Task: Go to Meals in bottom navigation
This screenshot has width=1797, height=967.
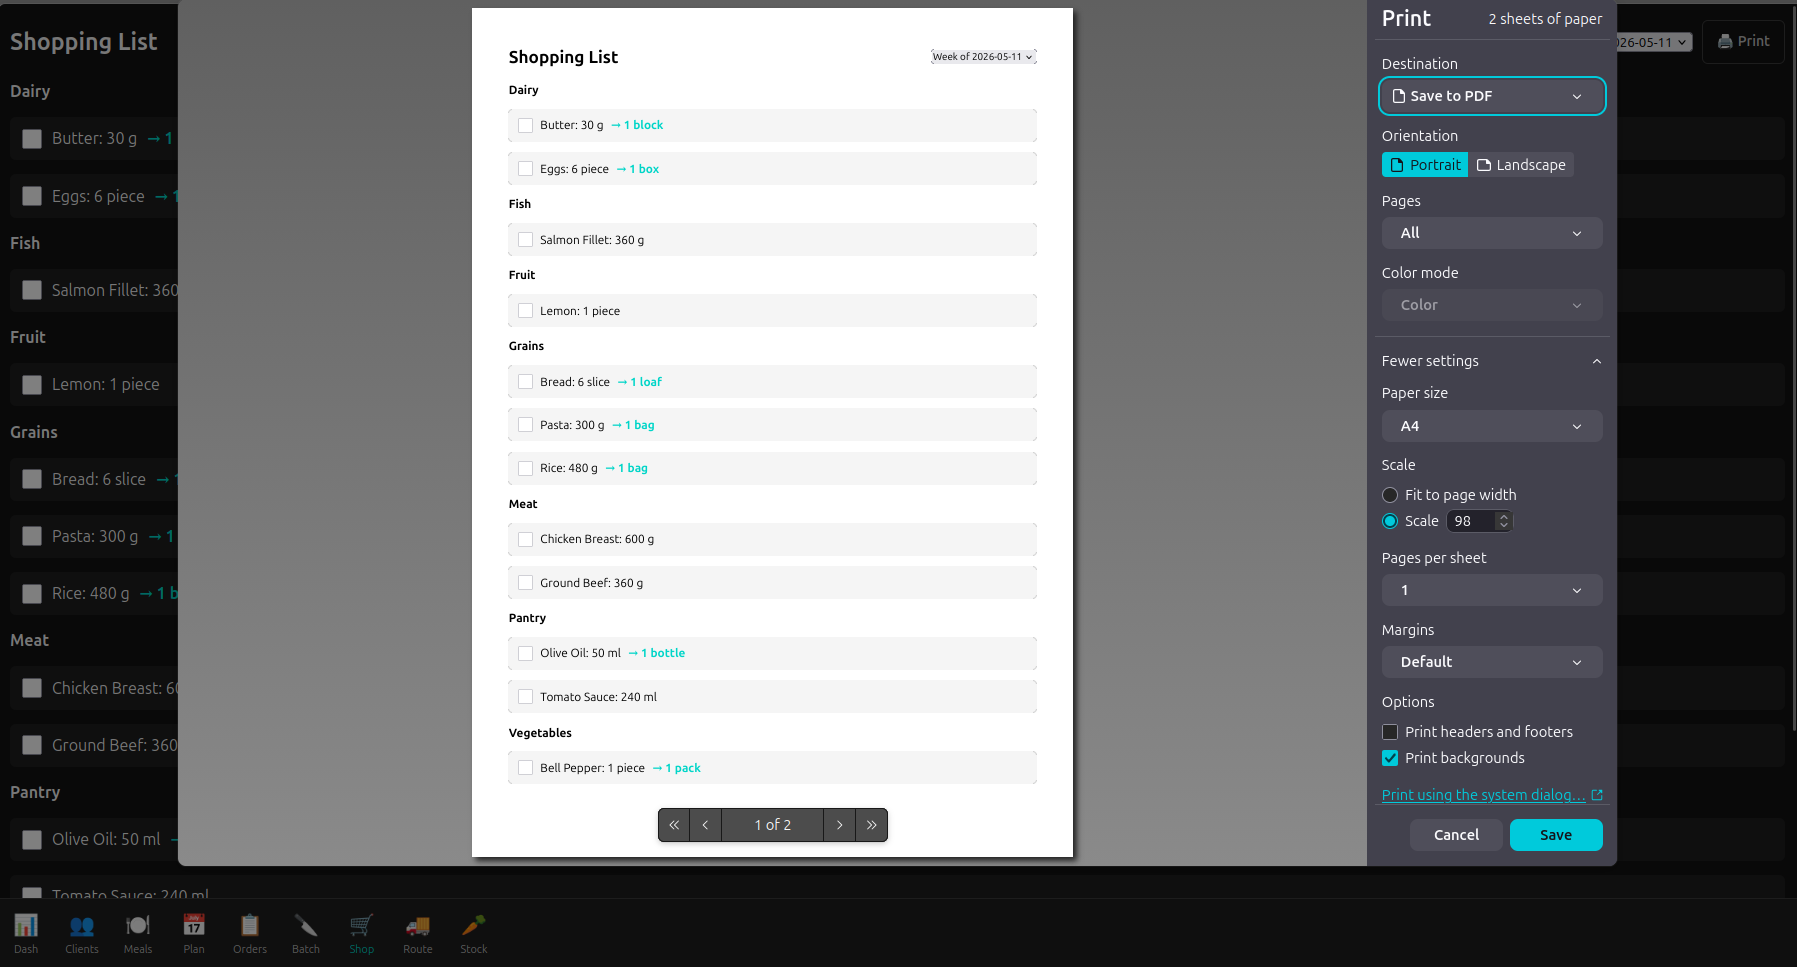Action: pyautogui.click(x=138, y=934)
